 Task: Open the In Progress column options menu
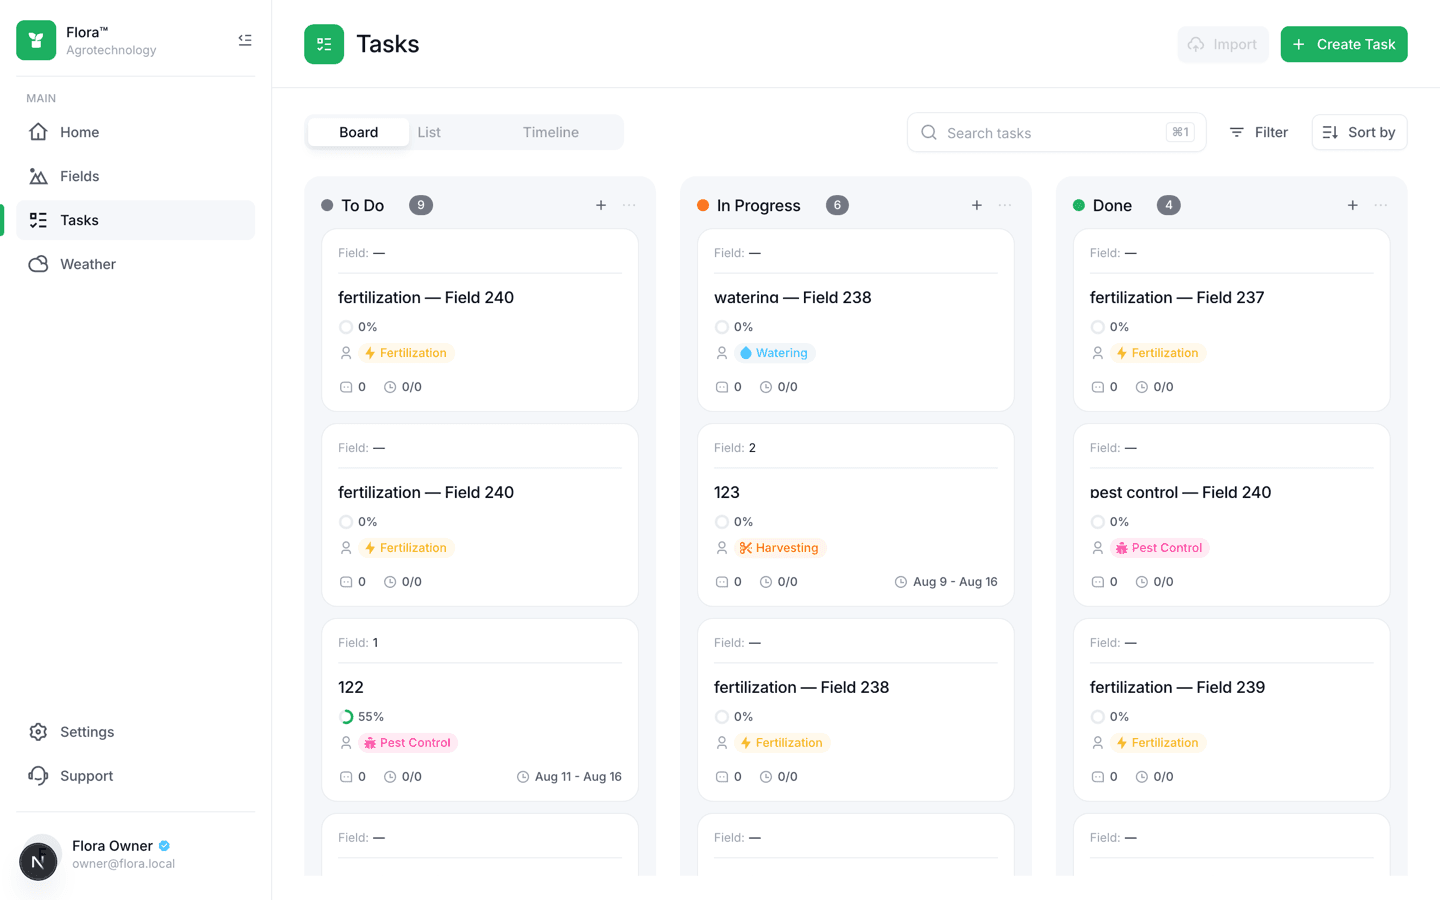1005,205
